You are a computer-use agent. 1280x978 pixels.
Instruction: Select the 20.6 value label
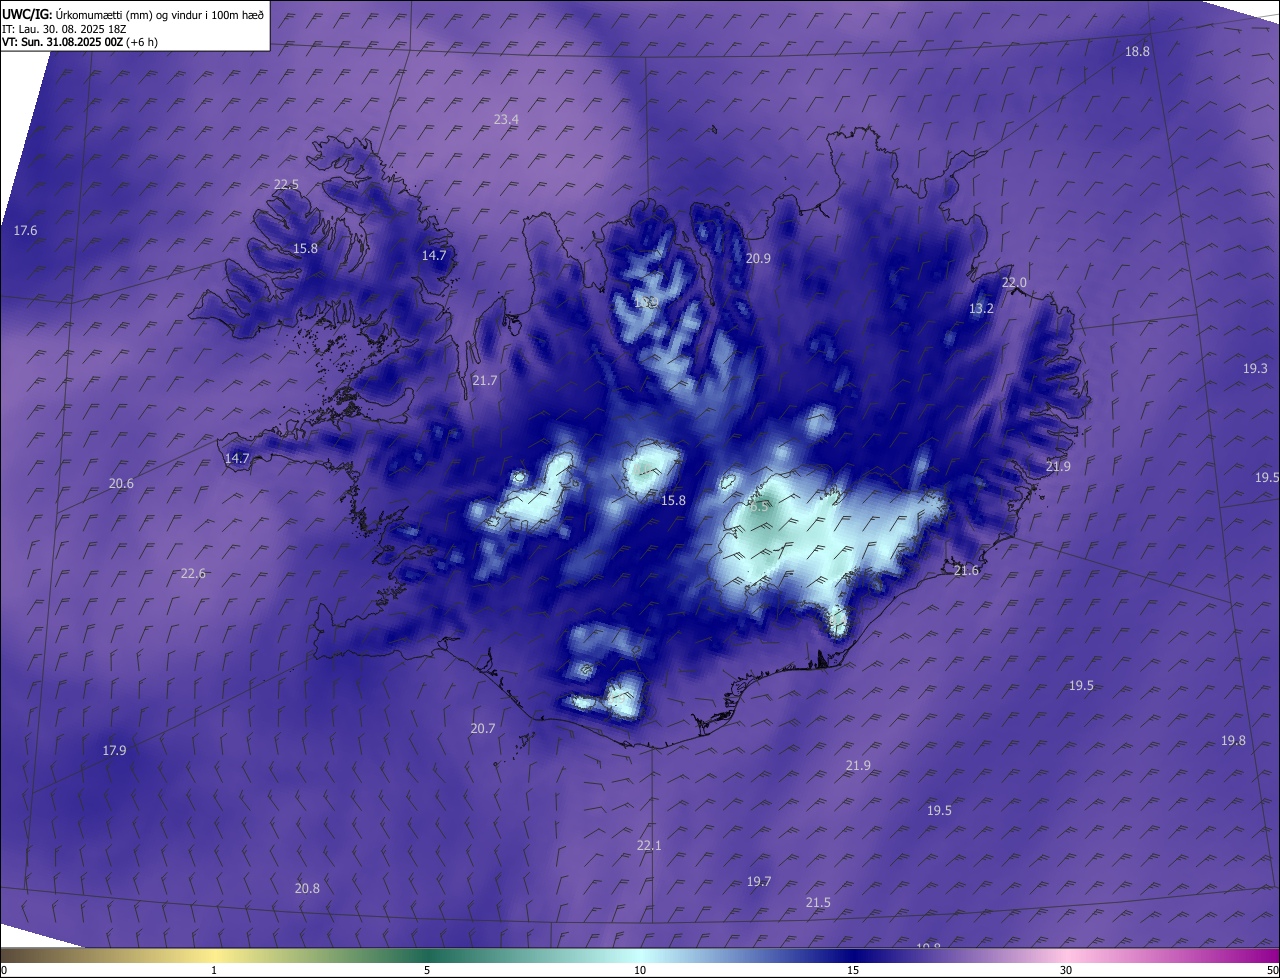[x=121, y=484]
